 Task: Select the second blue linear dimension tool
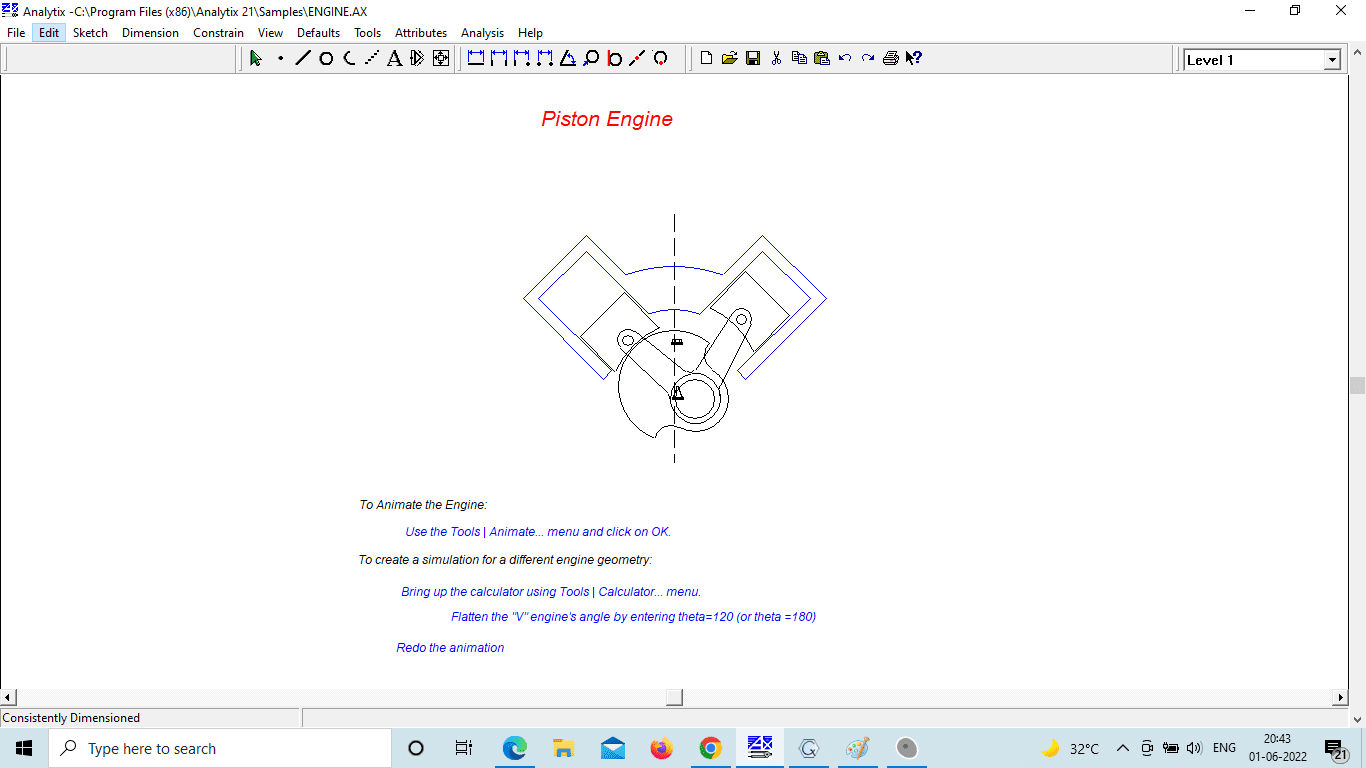[x=499, y=59]
